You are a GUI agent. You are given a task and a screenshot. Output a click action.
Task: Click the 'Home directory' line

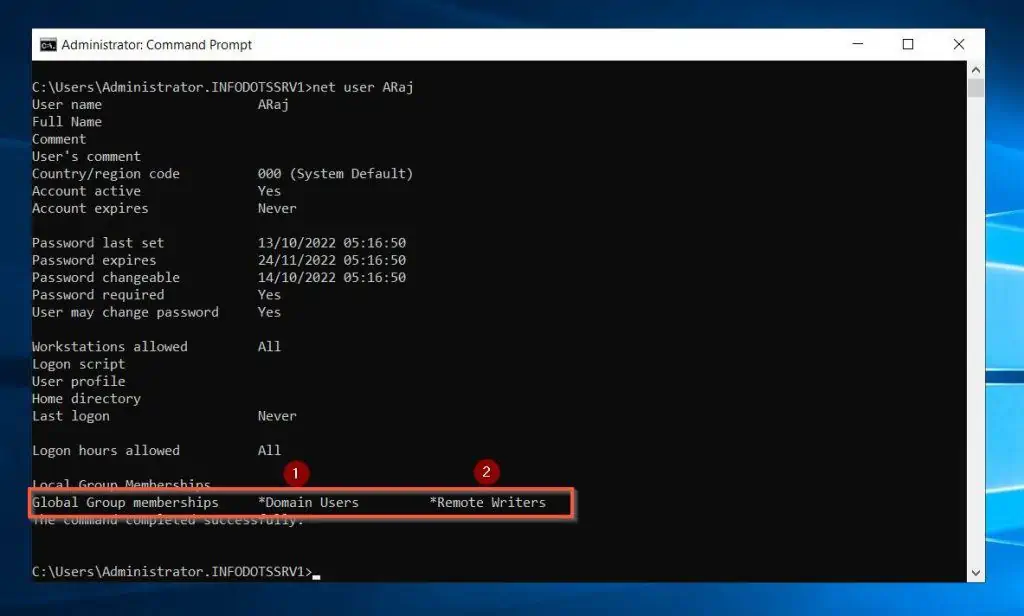86,398
